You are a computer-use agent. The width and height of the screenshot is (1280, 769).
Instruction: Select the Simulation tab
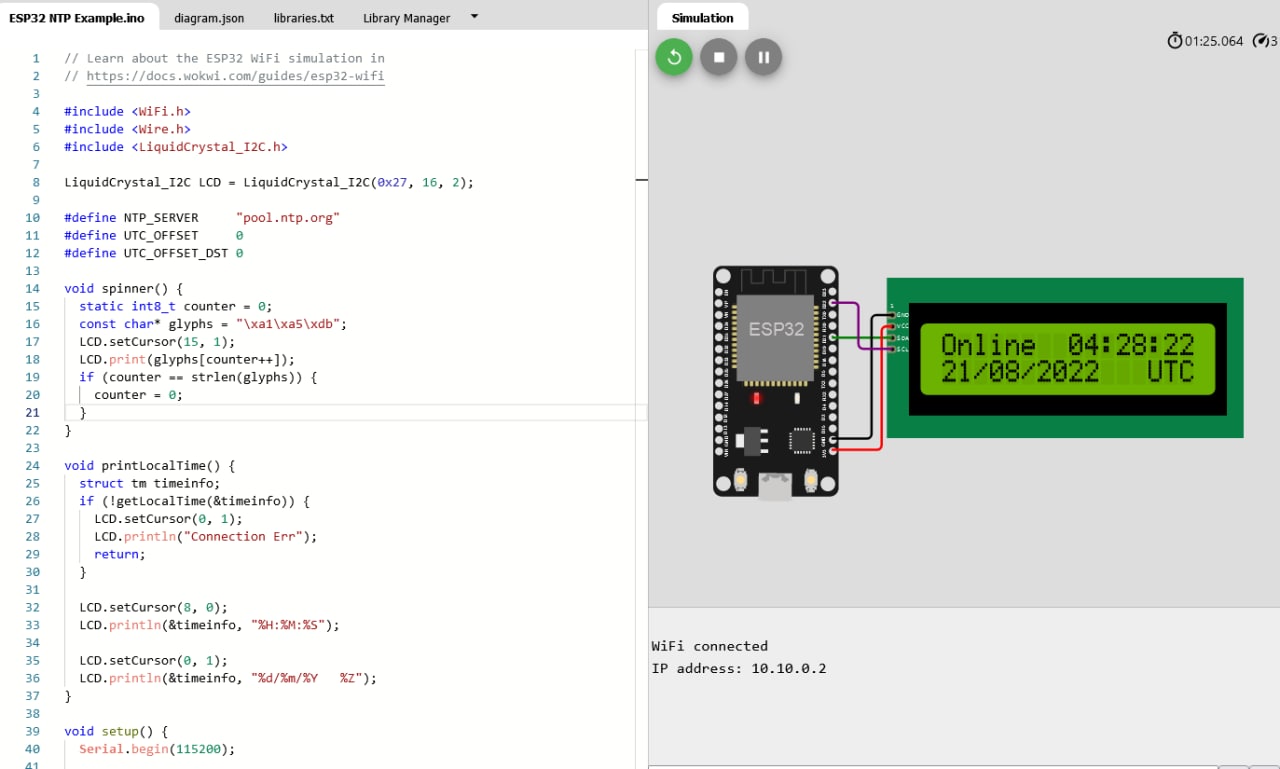[702, 18]
